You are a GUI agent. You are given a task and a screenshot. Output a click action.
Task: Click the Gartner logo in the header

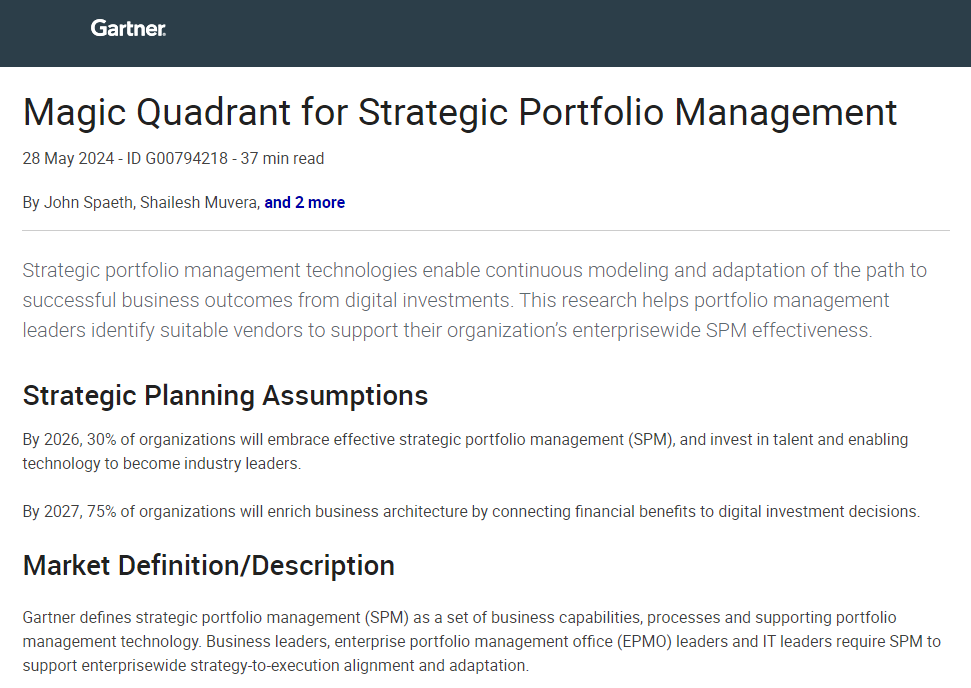pos(128,28)
